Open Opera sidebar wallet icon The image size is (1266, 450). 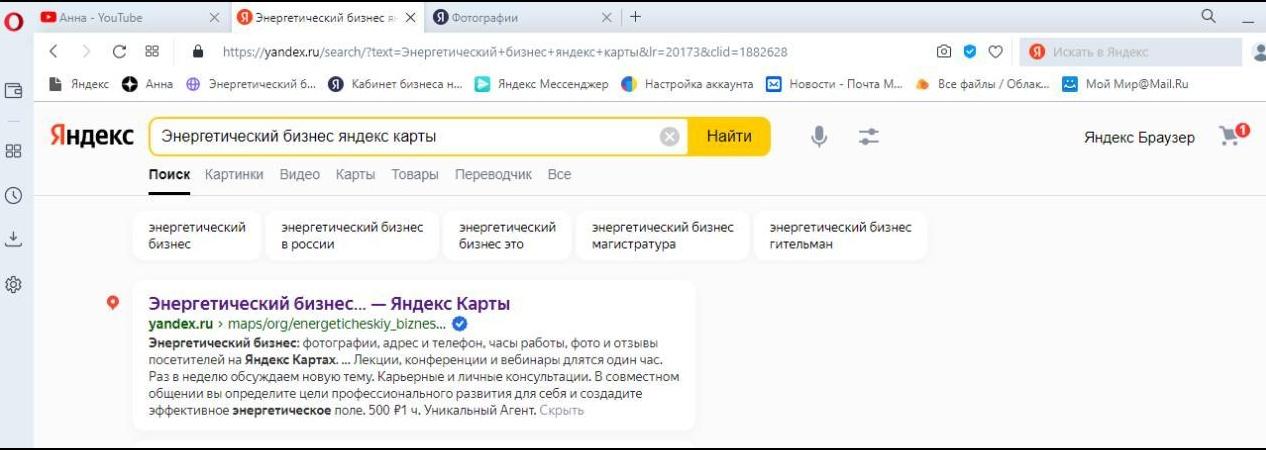(x=14, y=90)
